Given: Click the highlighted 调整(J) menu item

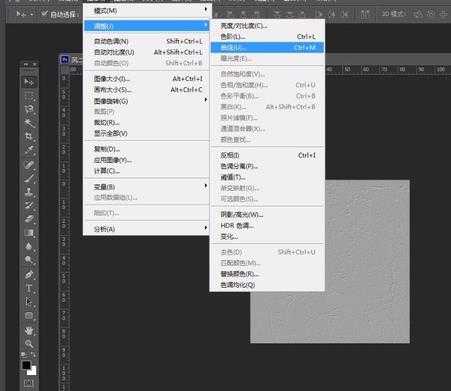Looking at the screenshot, I should 147,26.
